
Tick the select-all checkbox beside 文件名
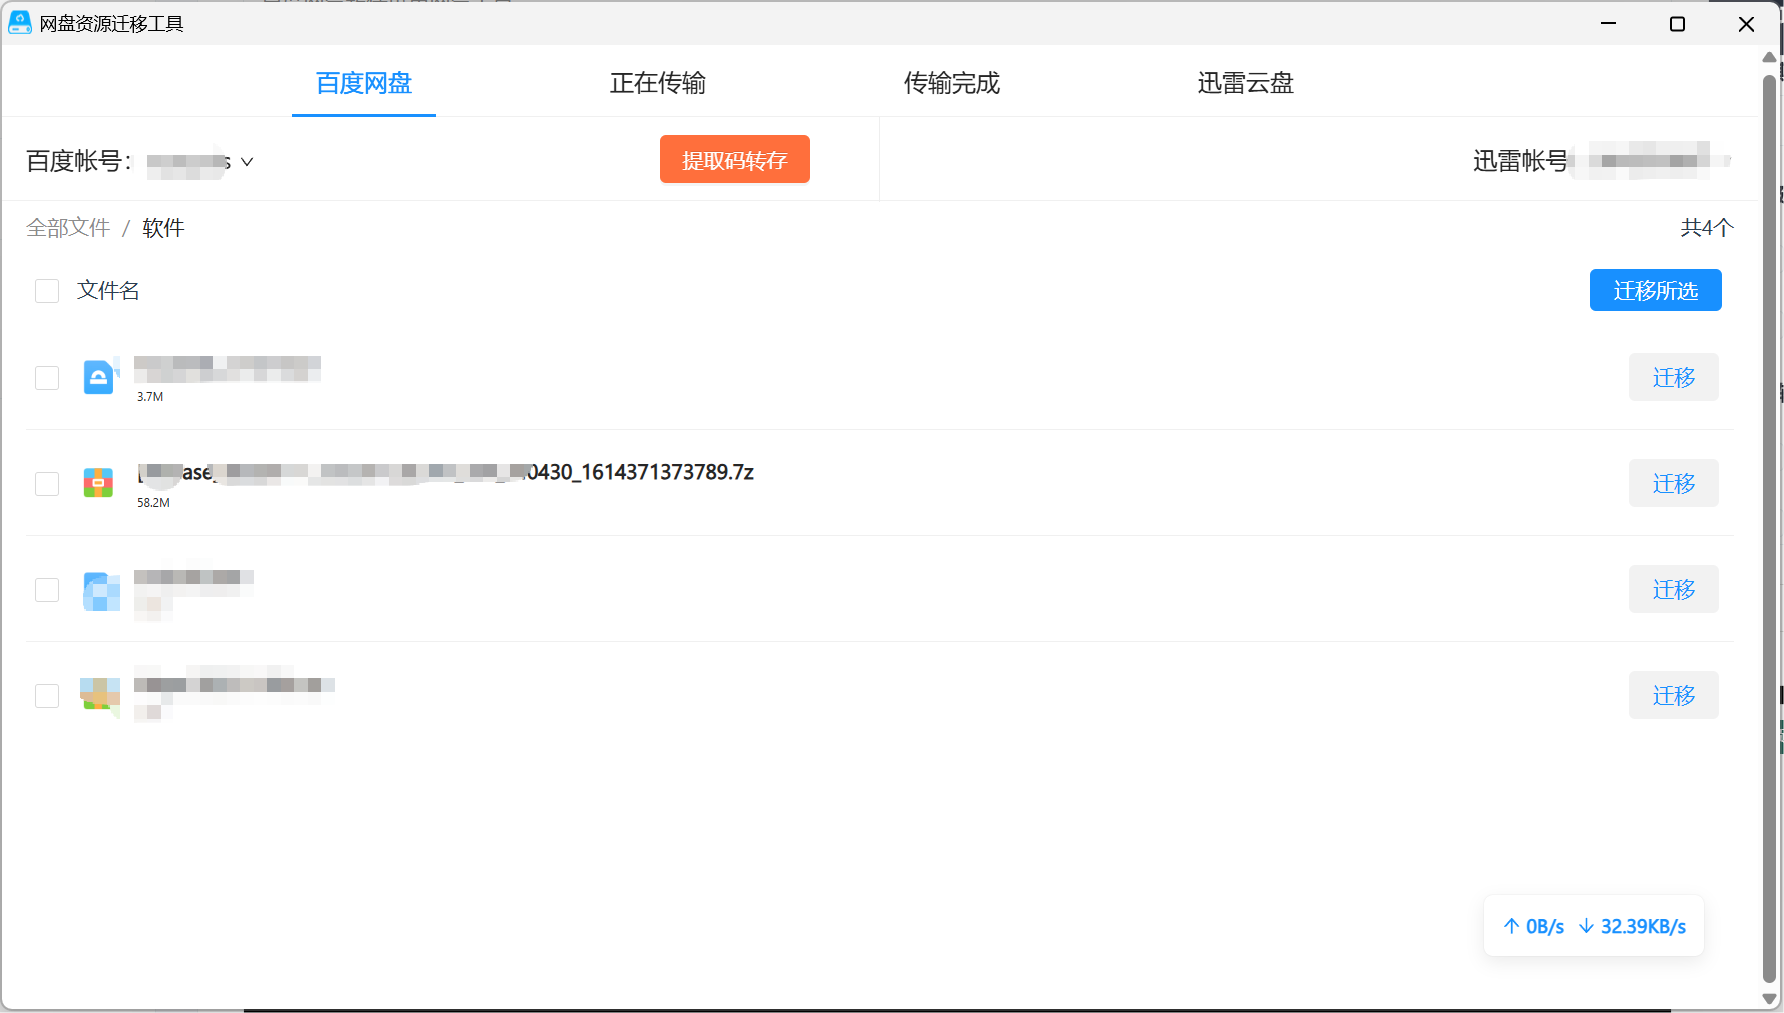click(47, 291)
